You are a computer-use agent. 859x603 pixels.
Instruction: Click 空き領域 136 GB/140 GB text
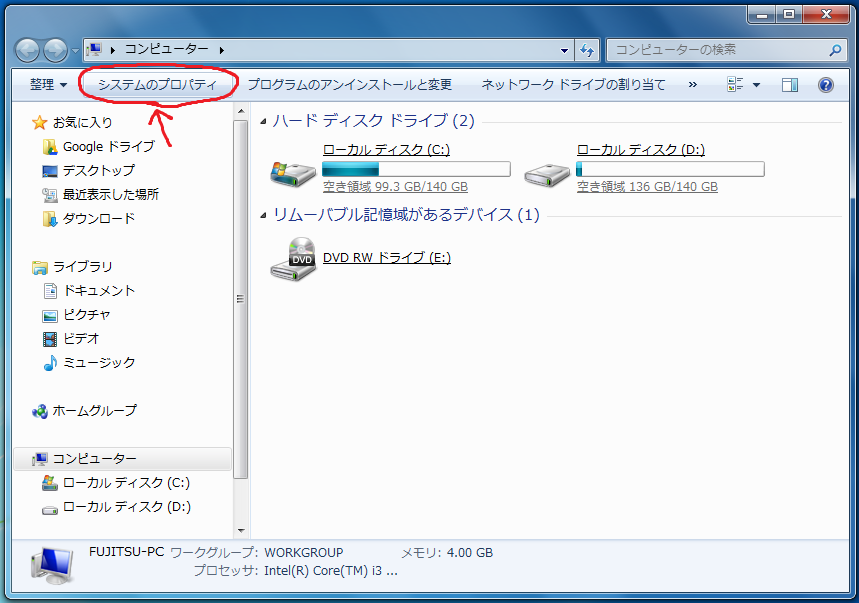648,187
